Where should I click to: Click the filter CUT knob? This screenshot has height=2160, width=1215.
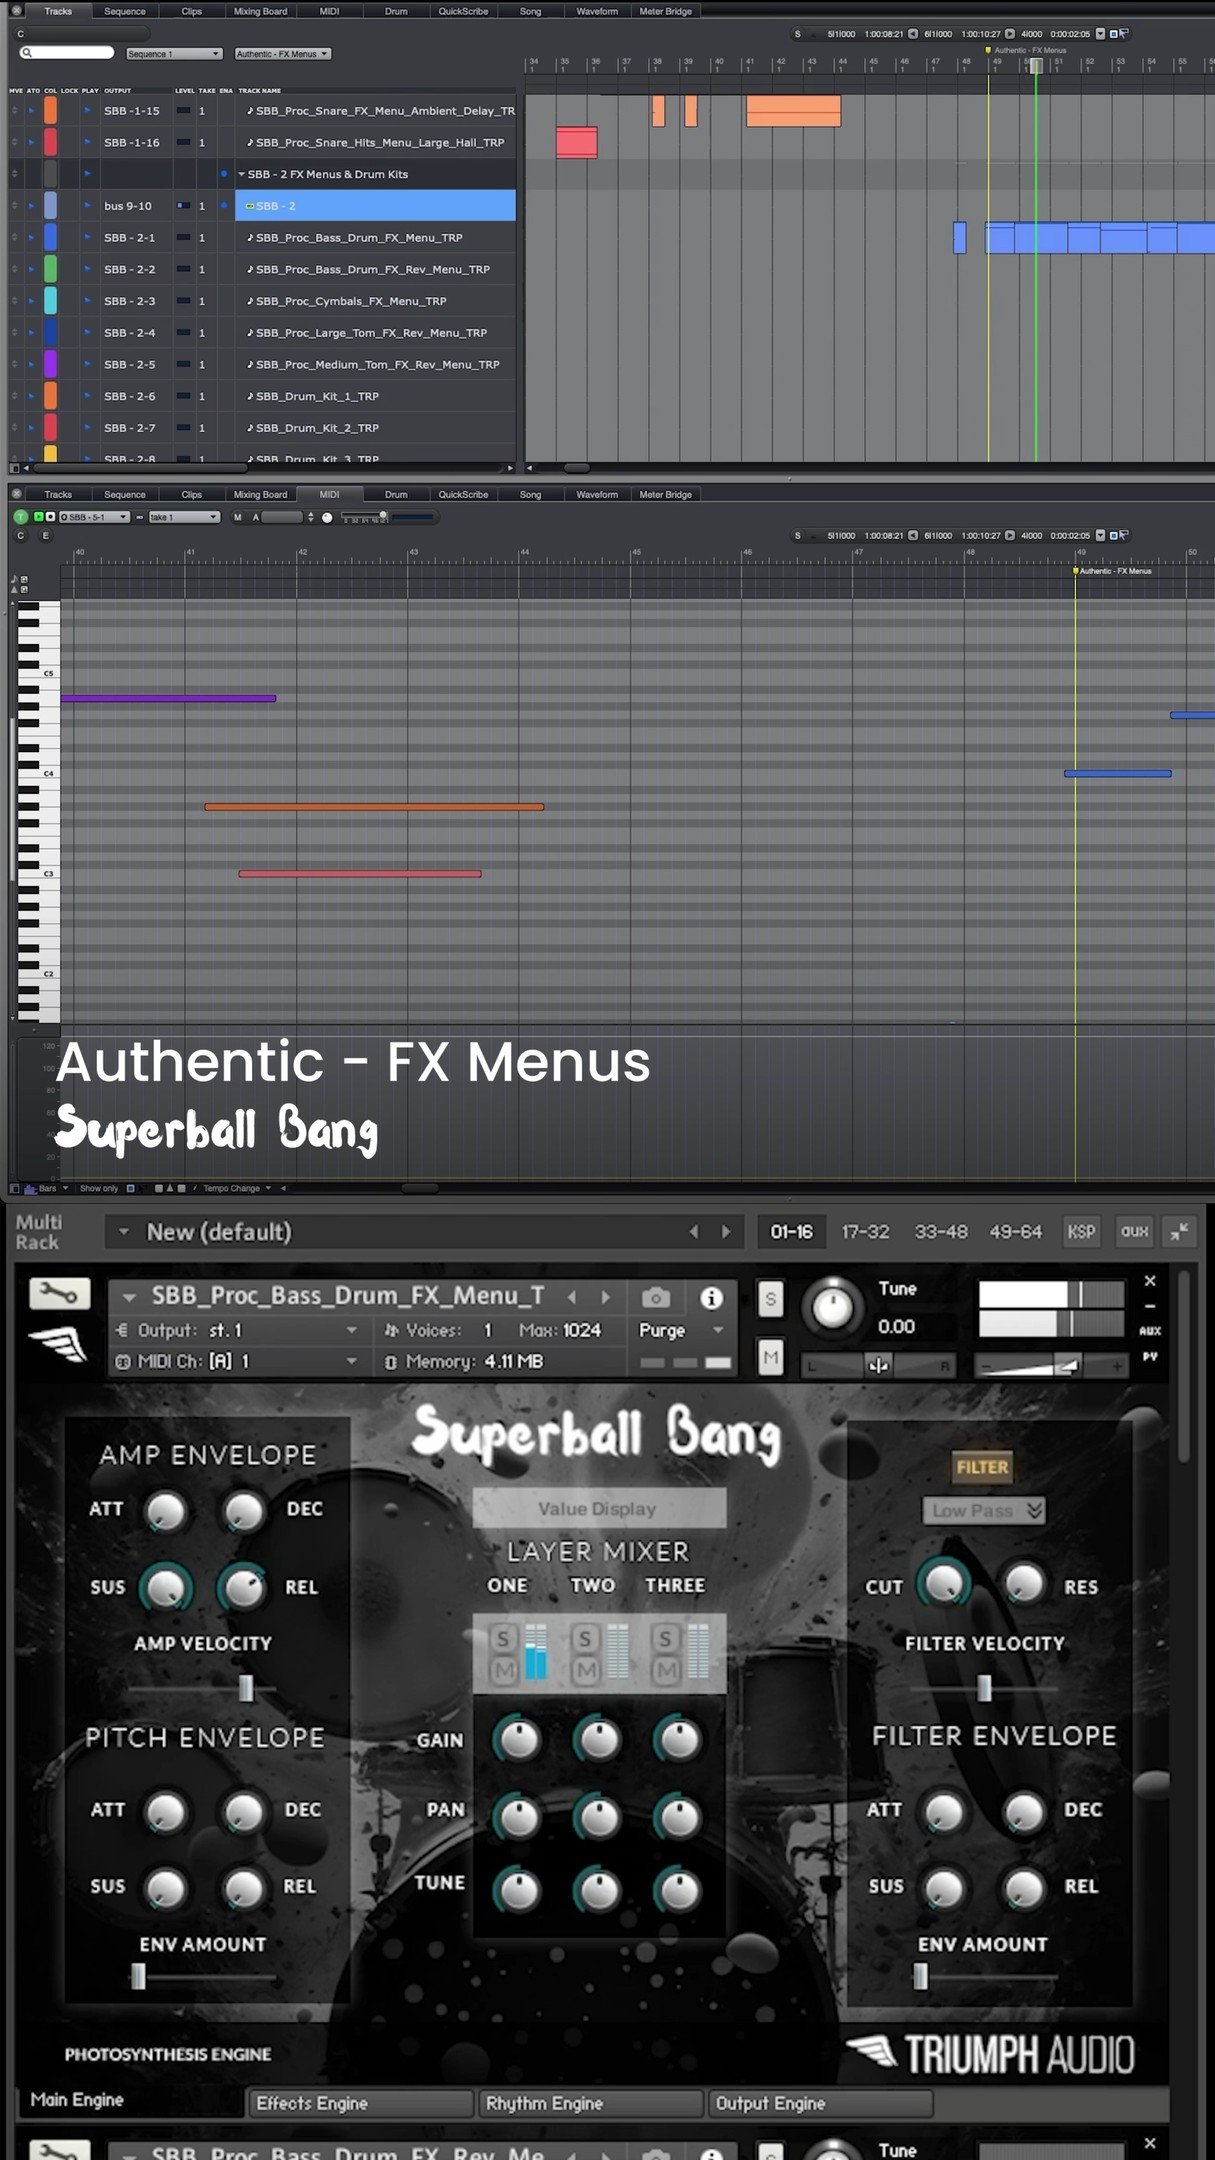pos(943,1583)
